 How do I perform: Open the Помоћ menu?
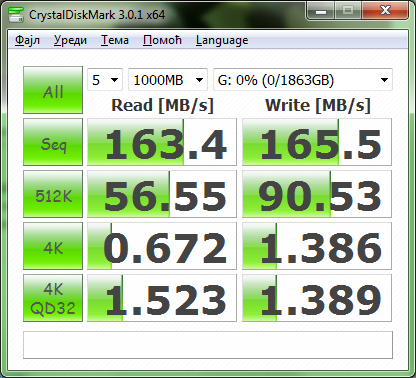(x=162, y=40)
